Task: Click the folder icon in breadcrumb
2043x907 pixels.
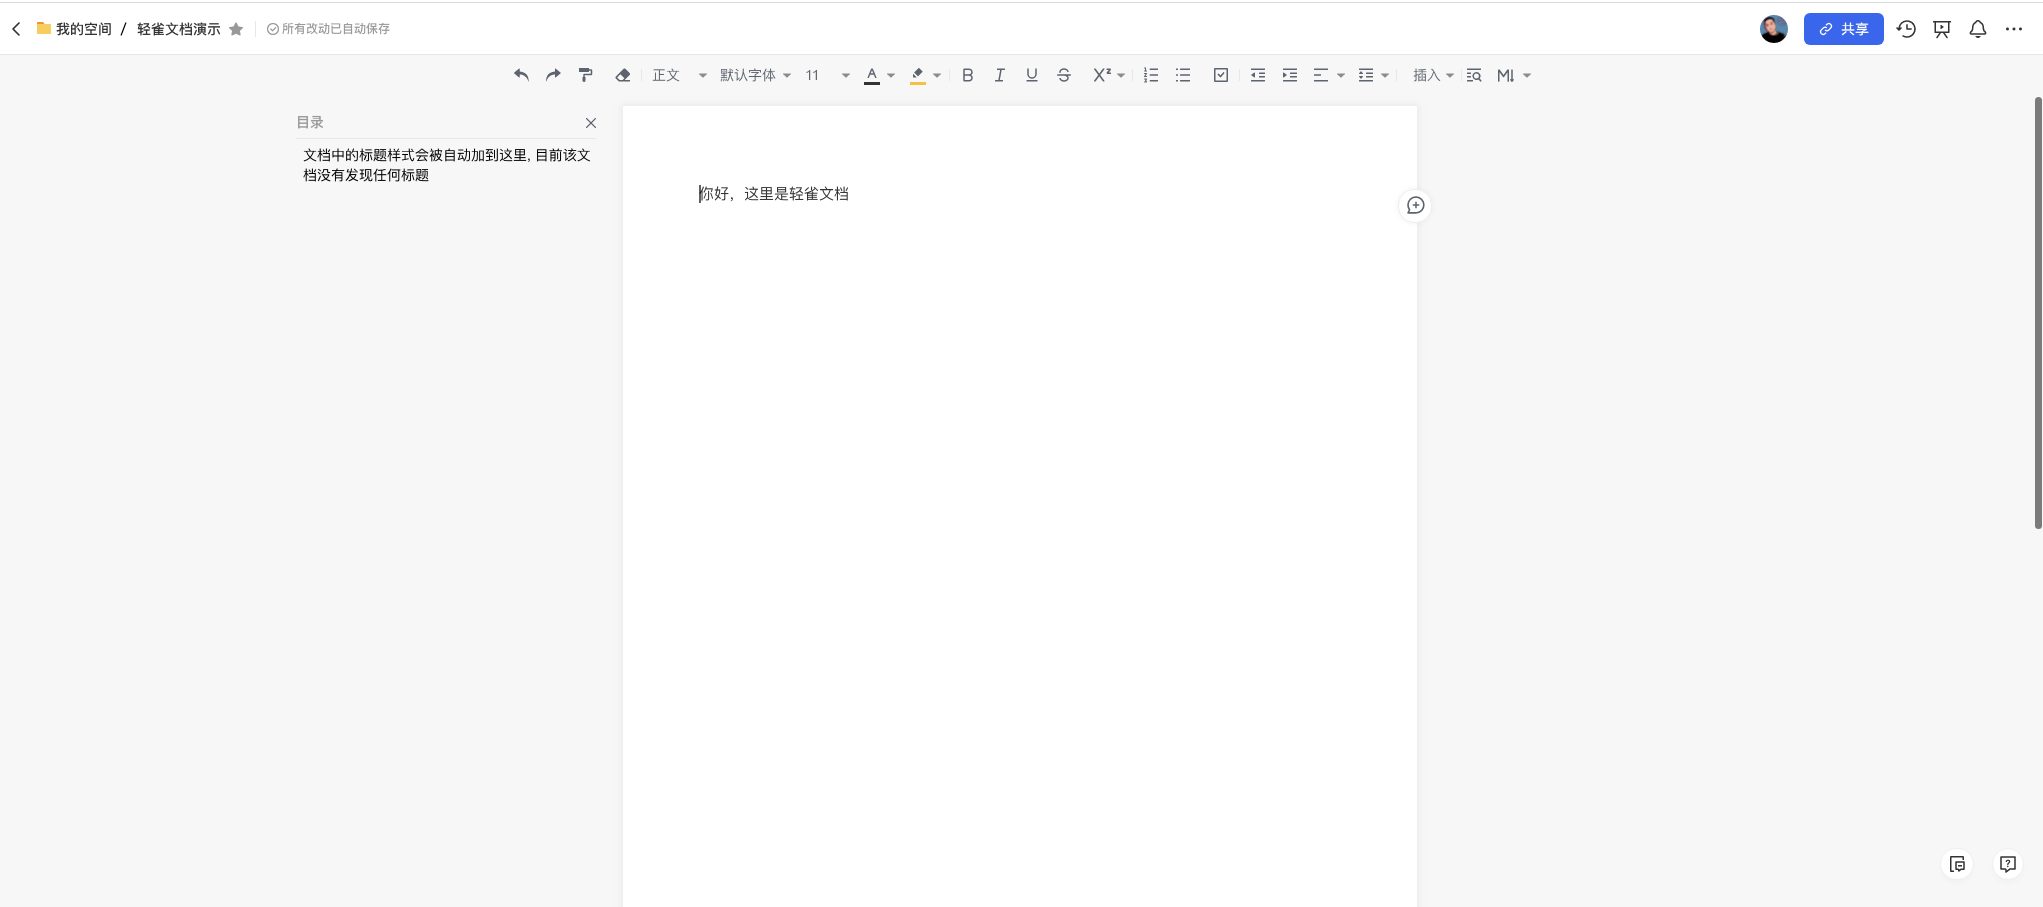Action: tap(44, 28)
